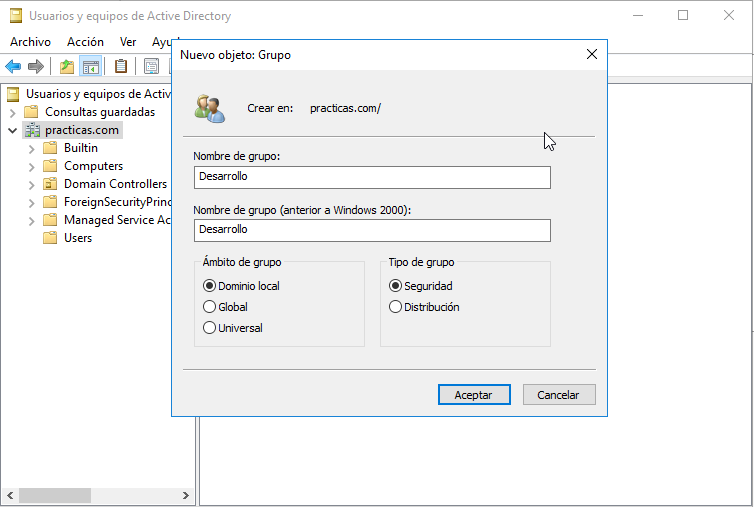Screen dimensions: 754x507
Task: Click the Nombre de grupo text field
Action: pyautogui.click(x=372, y=177)
